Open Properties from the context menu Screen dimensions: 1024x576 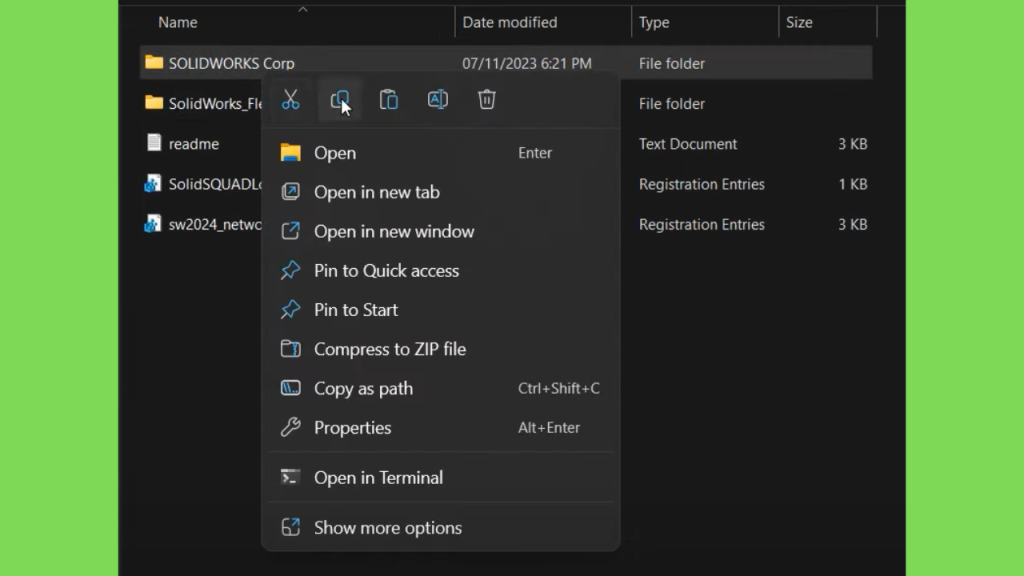point(441,427)
